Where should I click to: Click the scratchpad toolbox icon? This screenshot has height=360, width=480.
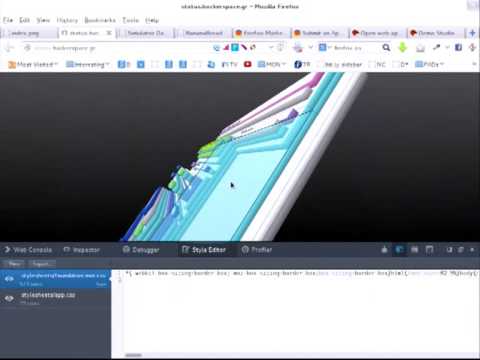[414, 250]
